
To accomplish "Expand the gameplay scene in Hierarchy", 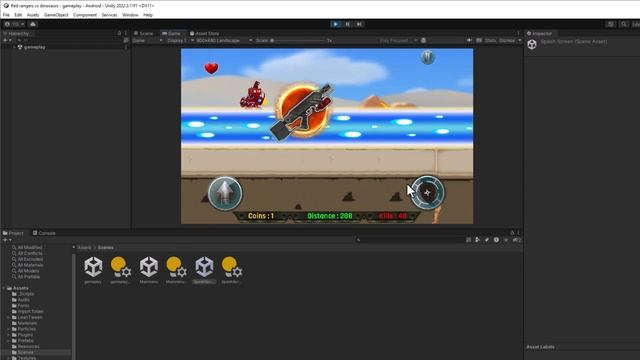I will [x=14, y=47].
